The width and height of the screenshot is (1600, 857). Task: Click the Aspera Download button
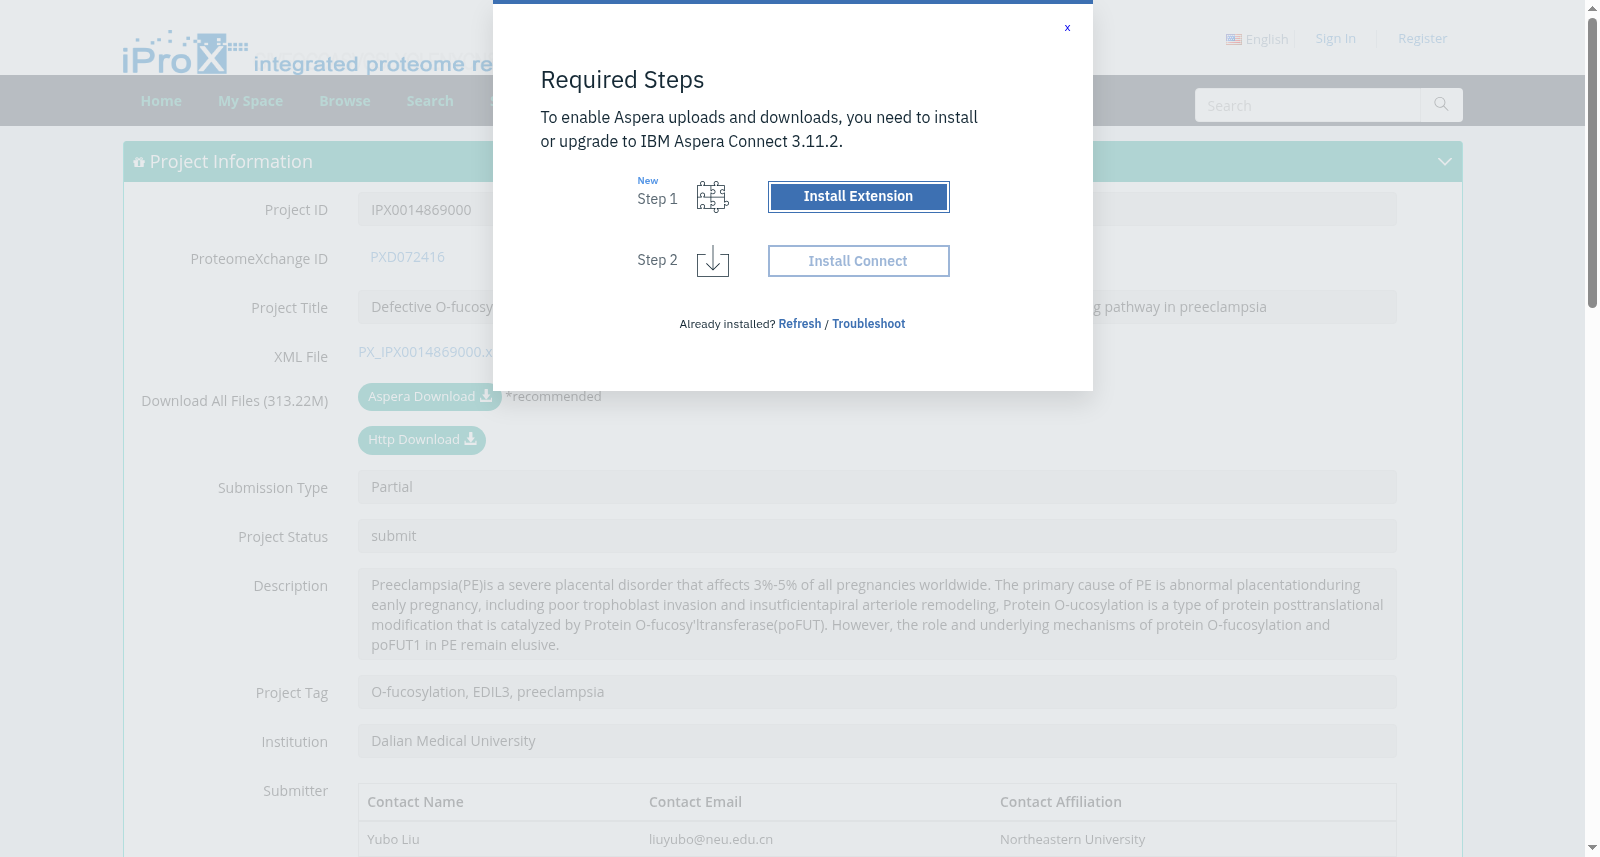(430, 397)
